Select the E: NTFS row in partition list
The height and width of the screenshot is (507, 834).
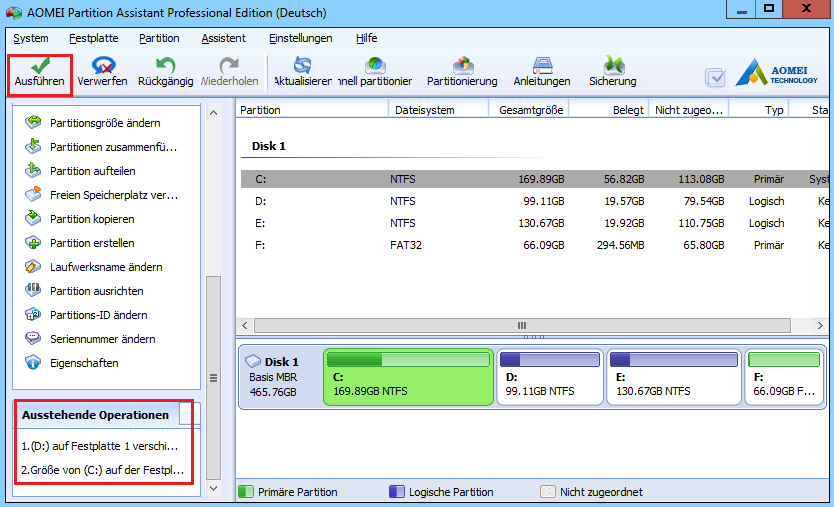(535, 223)
